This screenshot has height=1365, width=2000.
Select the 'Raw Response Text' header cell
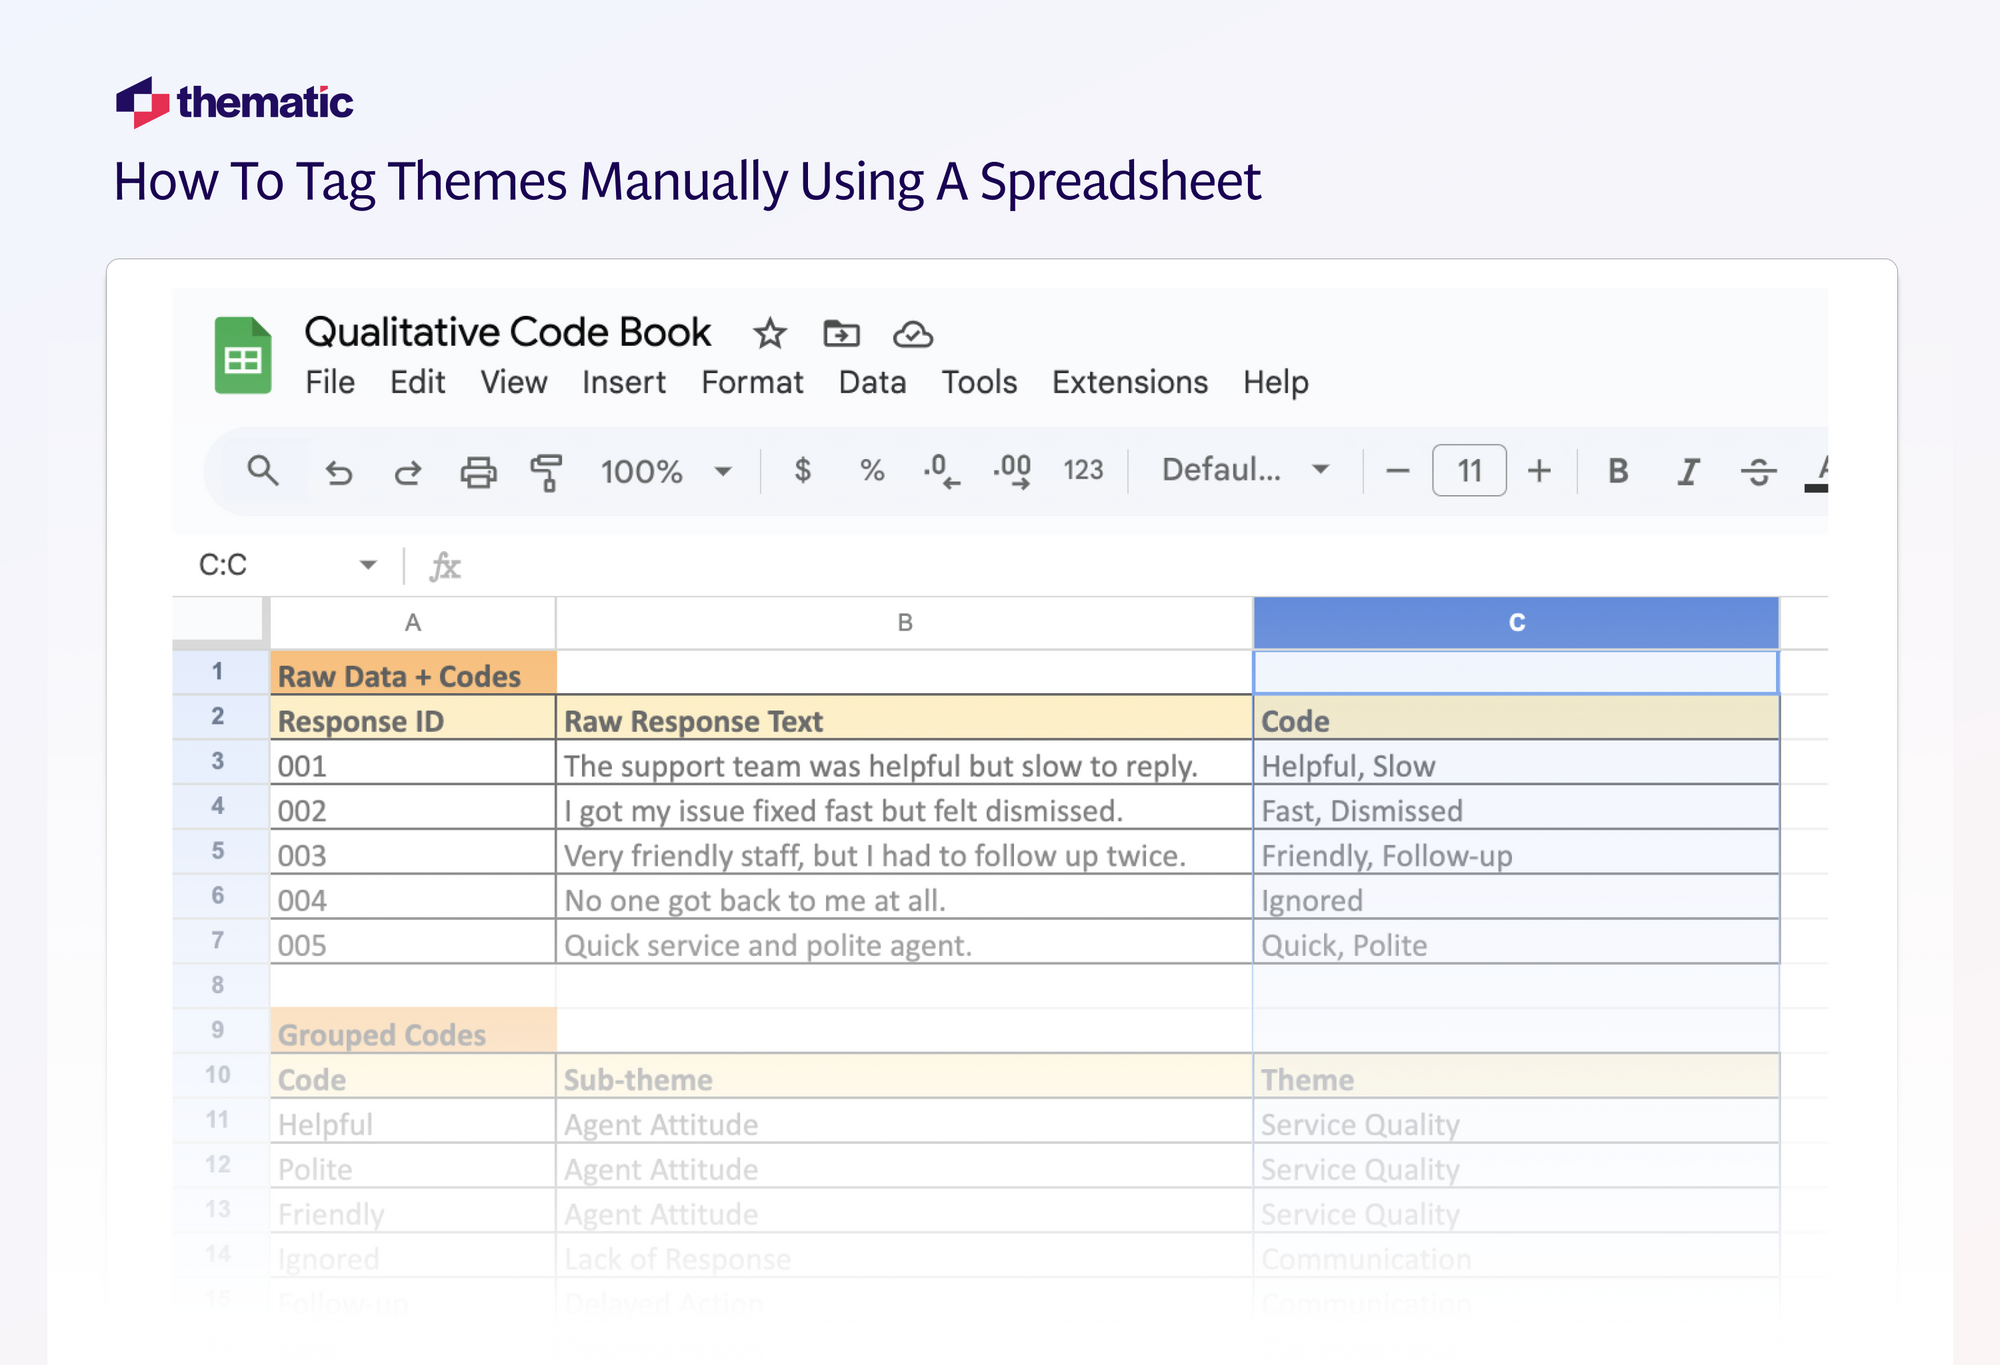click(x=905, y=719)
